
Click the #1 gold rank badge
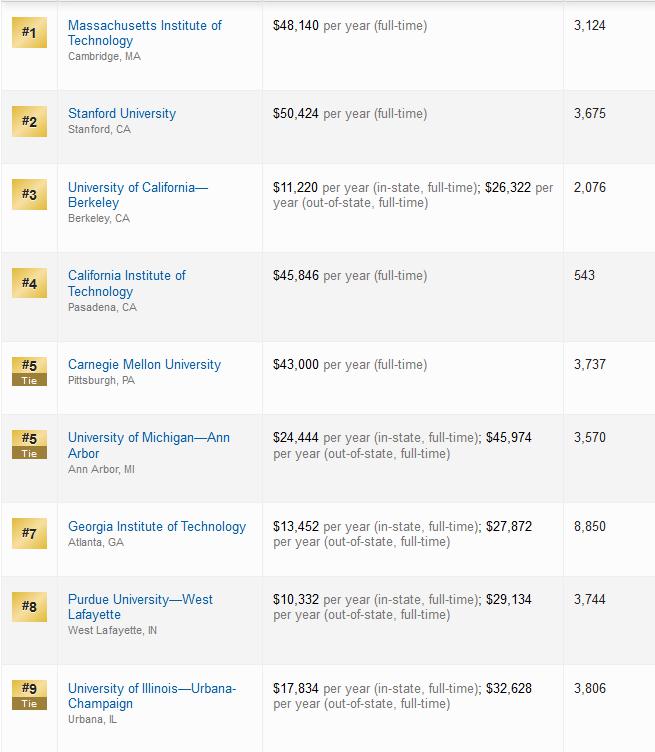tap(29, 33)
